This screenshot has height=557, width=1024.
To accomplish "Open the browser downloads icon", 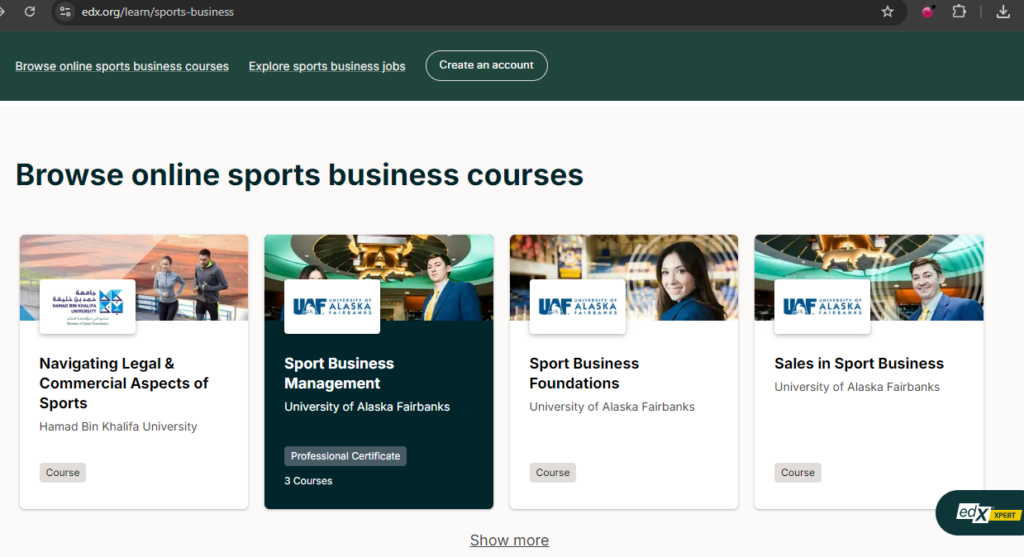I will click(1003, 12).
